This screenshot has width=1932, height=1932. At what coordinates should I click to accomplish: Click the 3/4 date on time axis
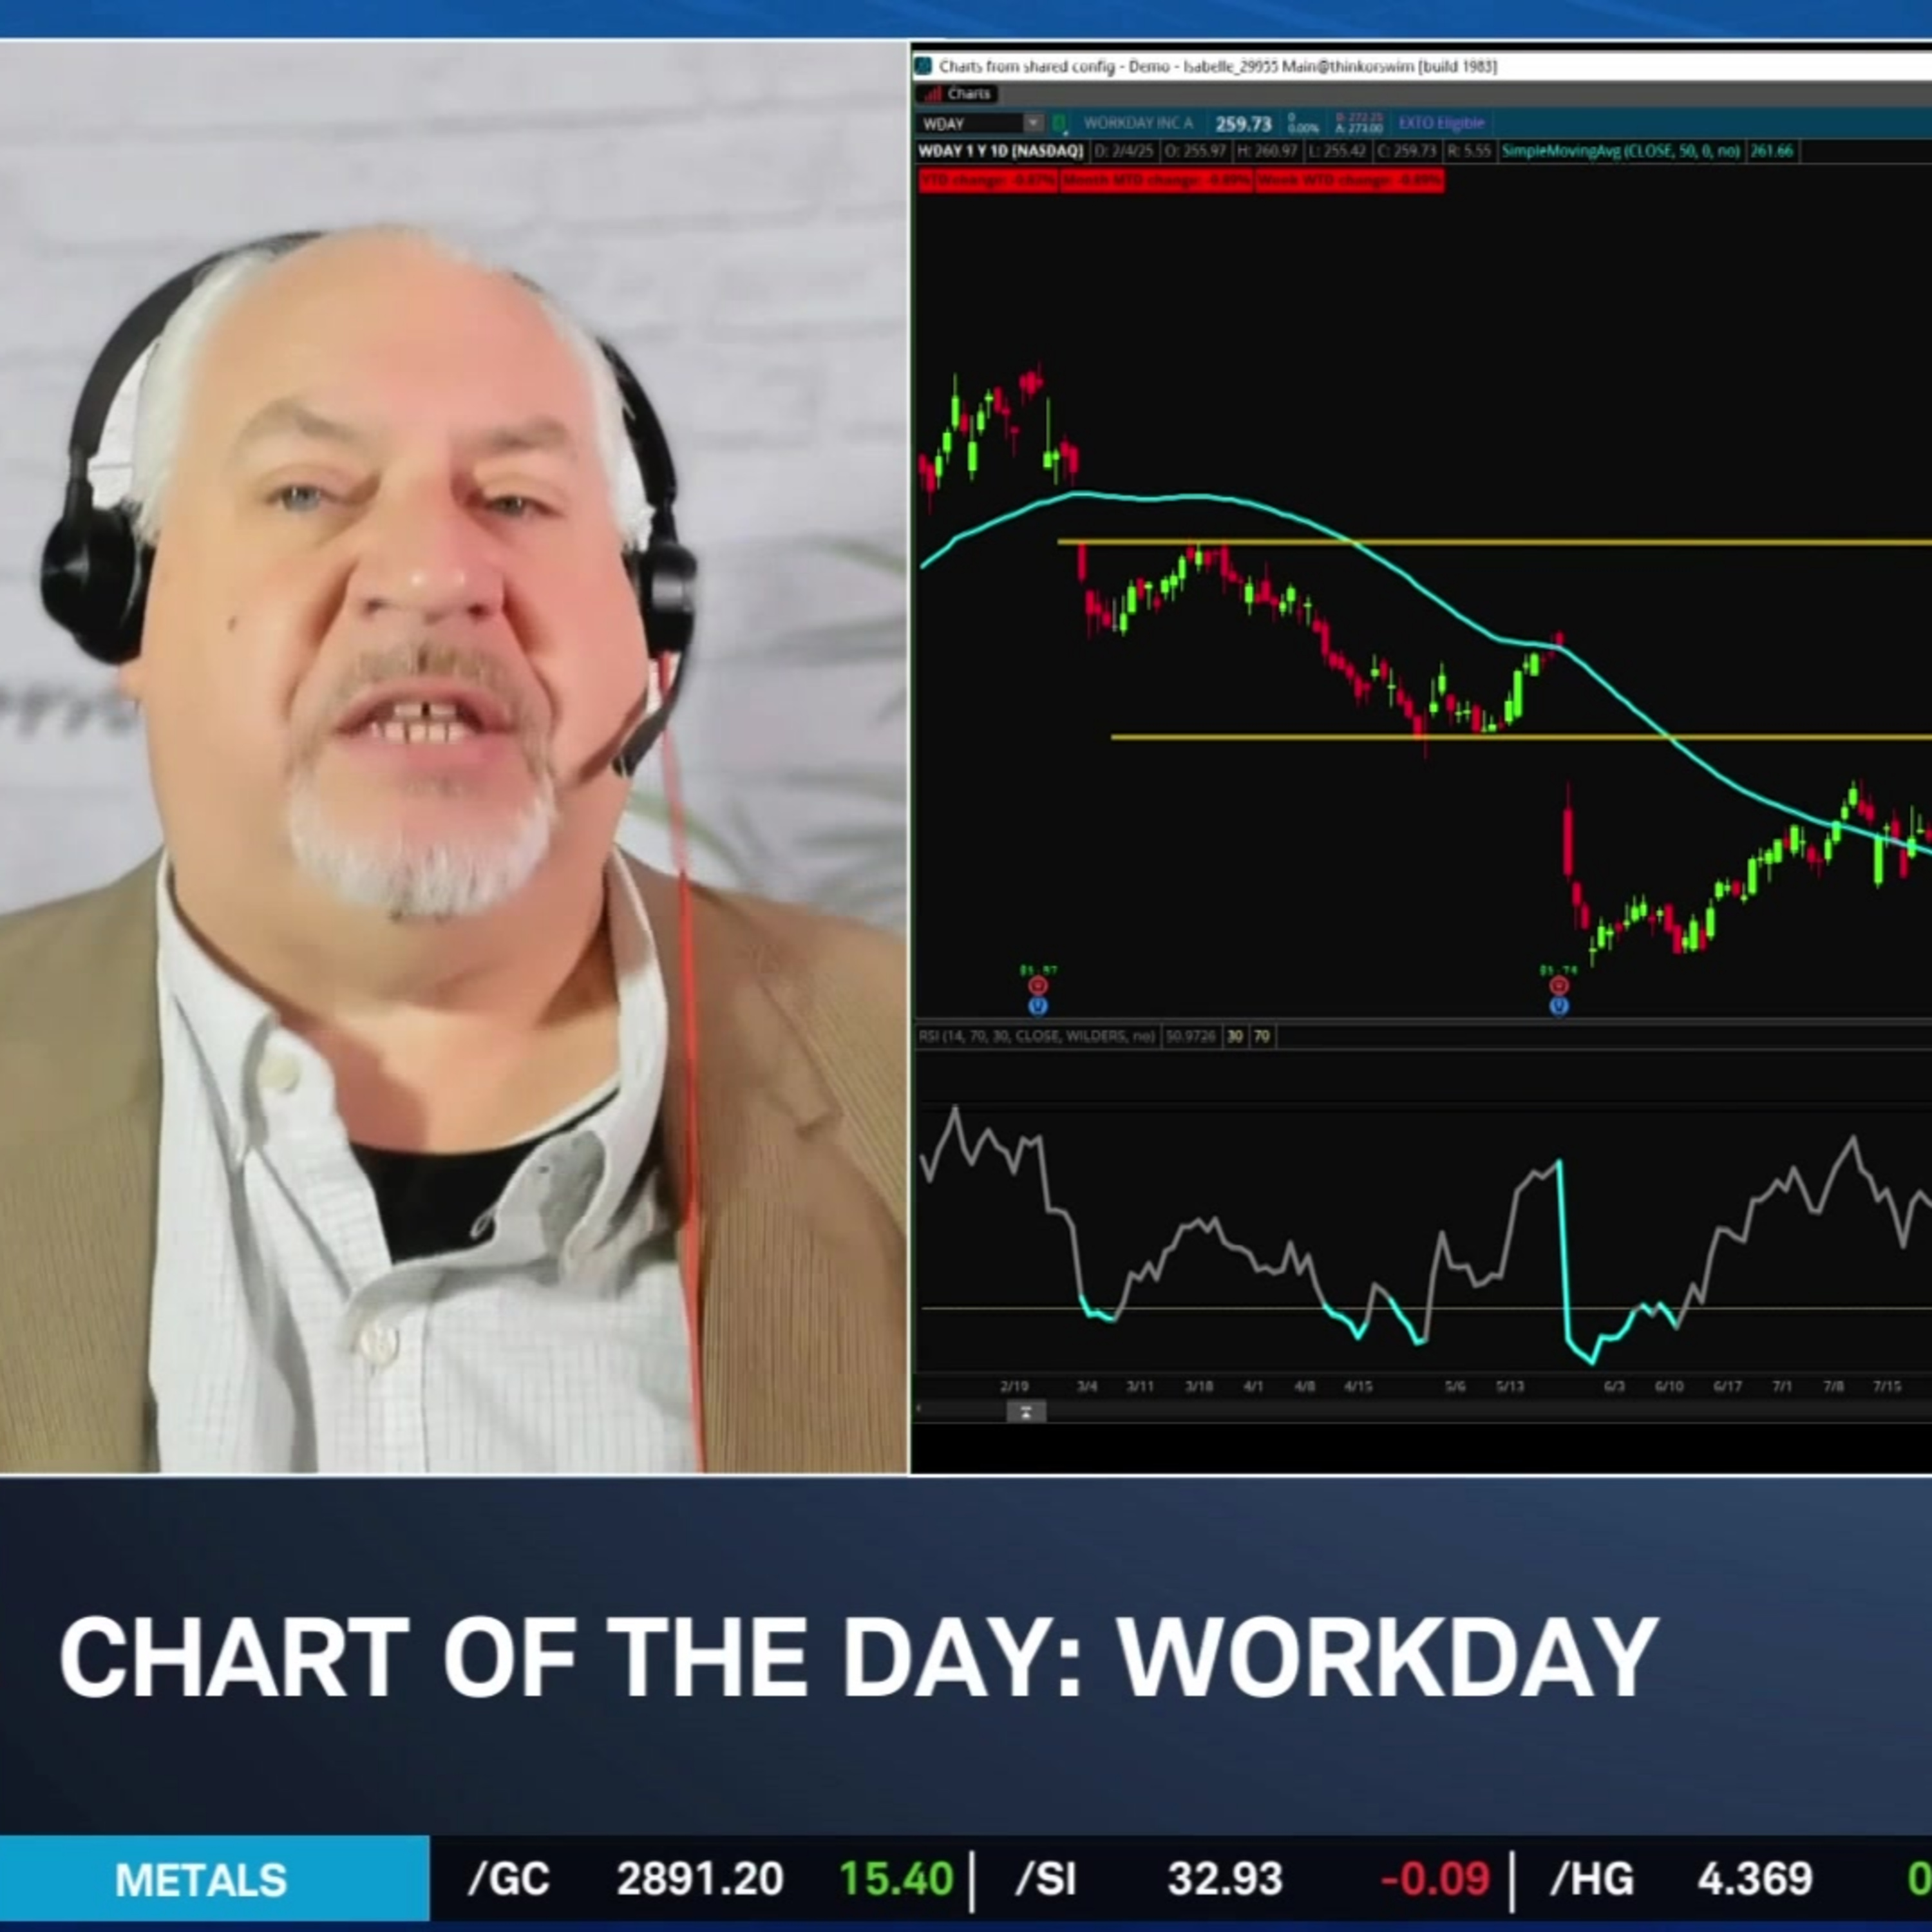[1087, 1386]
